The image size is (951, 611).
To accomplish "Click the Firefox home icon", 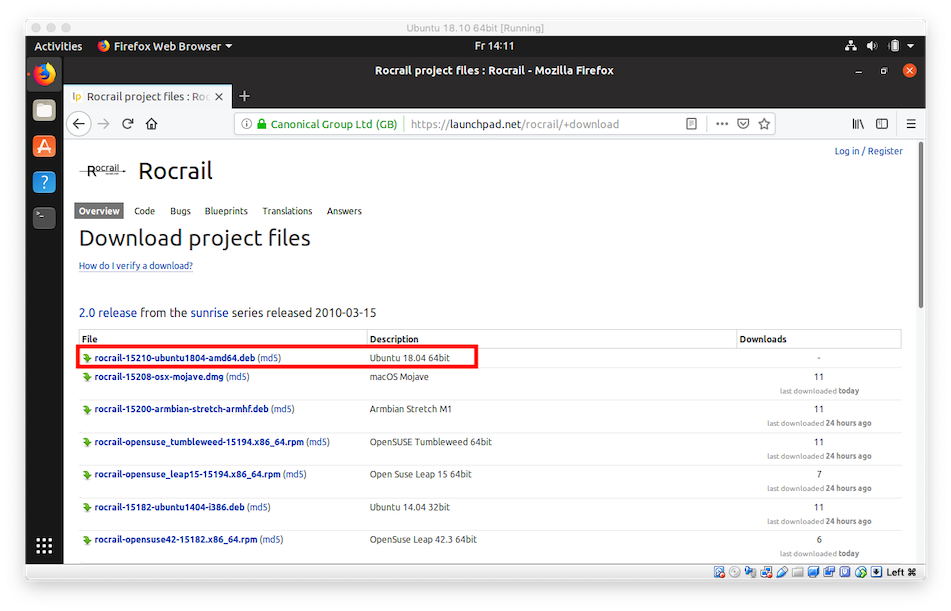I will pos(152,124).
